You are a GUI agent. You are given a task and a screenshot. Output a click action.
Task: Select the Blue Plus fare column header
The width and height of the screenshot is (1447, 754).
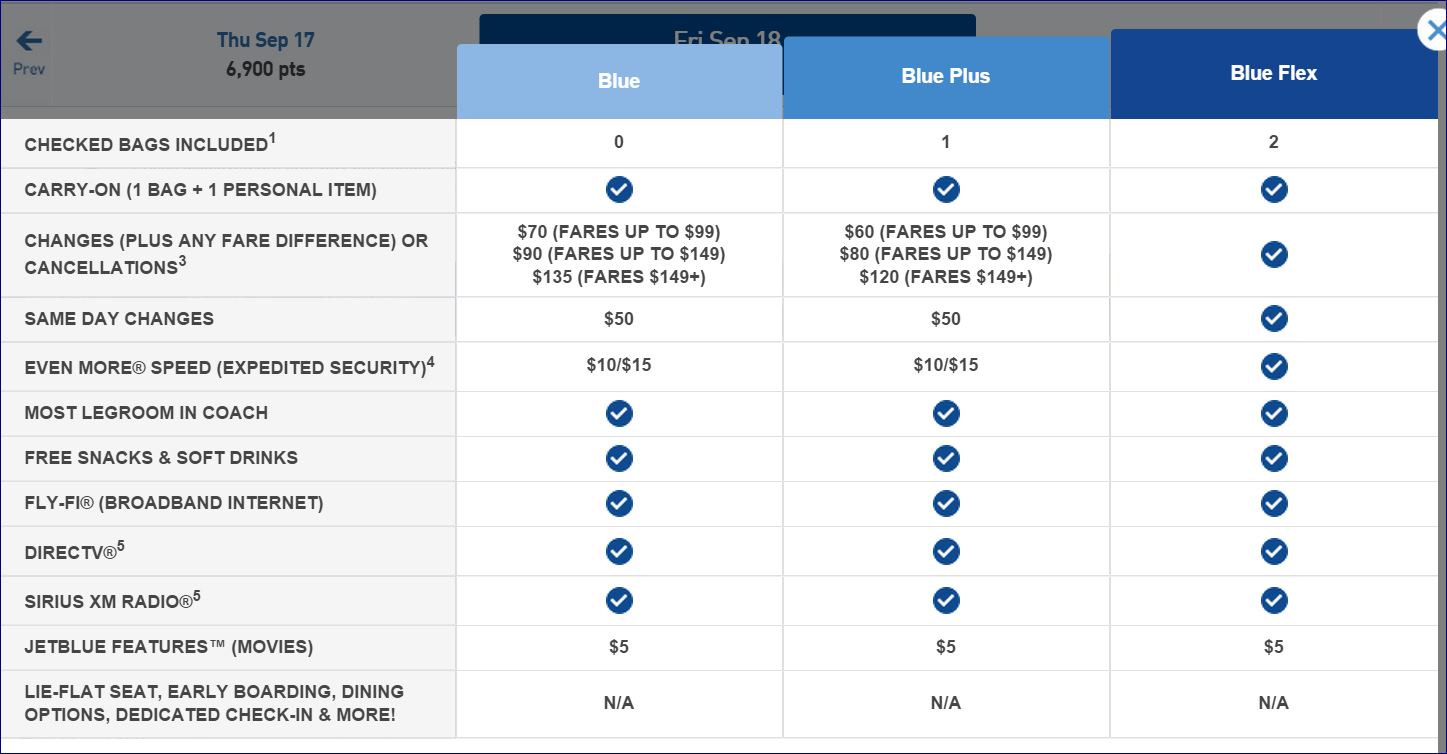(x=945, y=76)
